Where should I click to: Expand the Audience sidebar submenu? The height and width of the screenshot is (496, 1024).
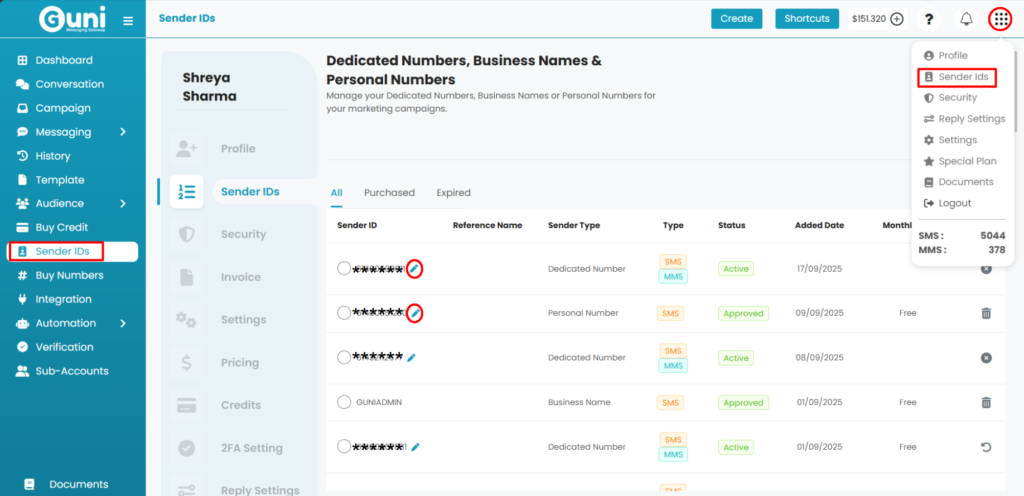[123, 204]
